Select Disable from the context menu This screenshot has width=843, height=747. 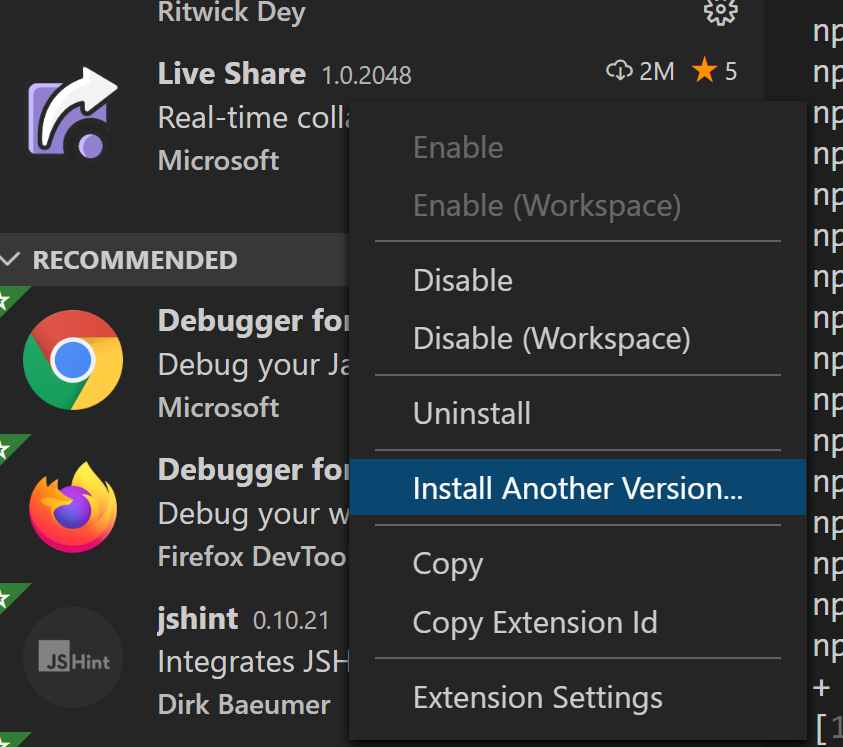point(462,280)
